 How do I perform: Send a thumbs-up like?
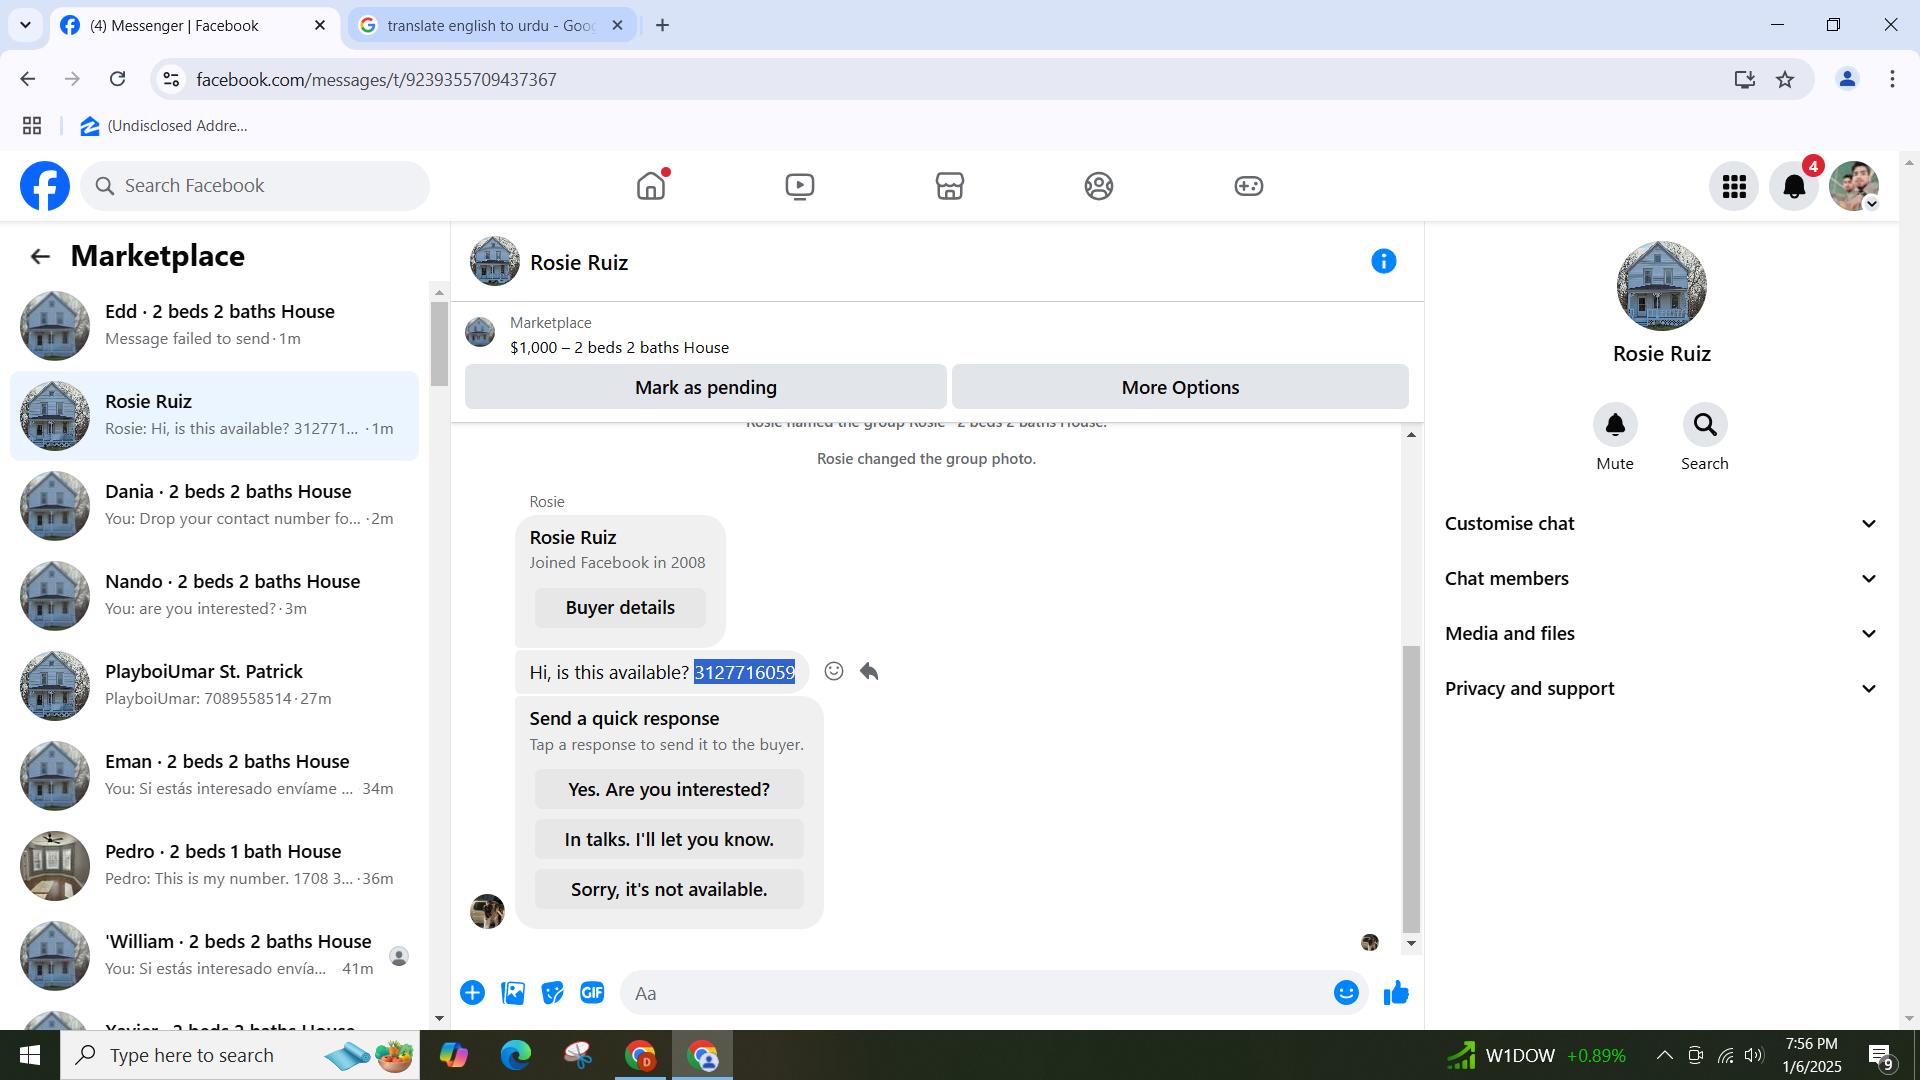tap(1396, 993)
